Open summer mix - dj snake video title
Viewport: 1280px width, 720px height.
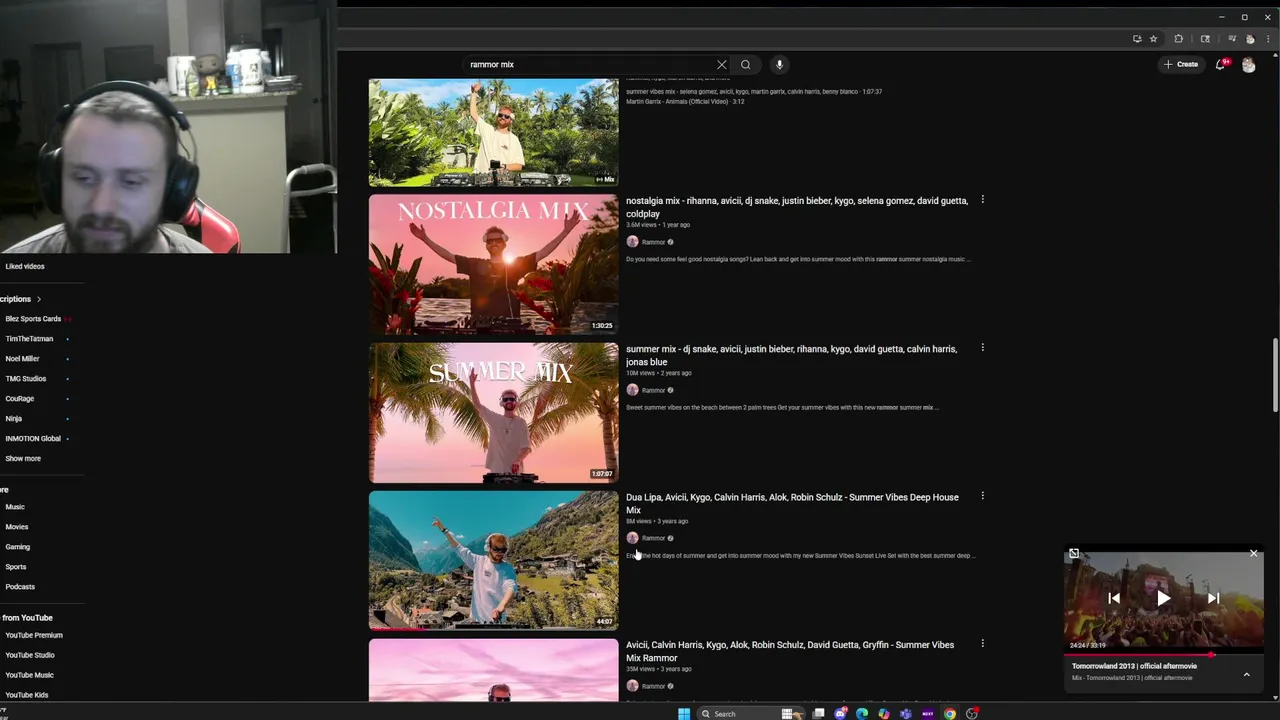[791, 355]
